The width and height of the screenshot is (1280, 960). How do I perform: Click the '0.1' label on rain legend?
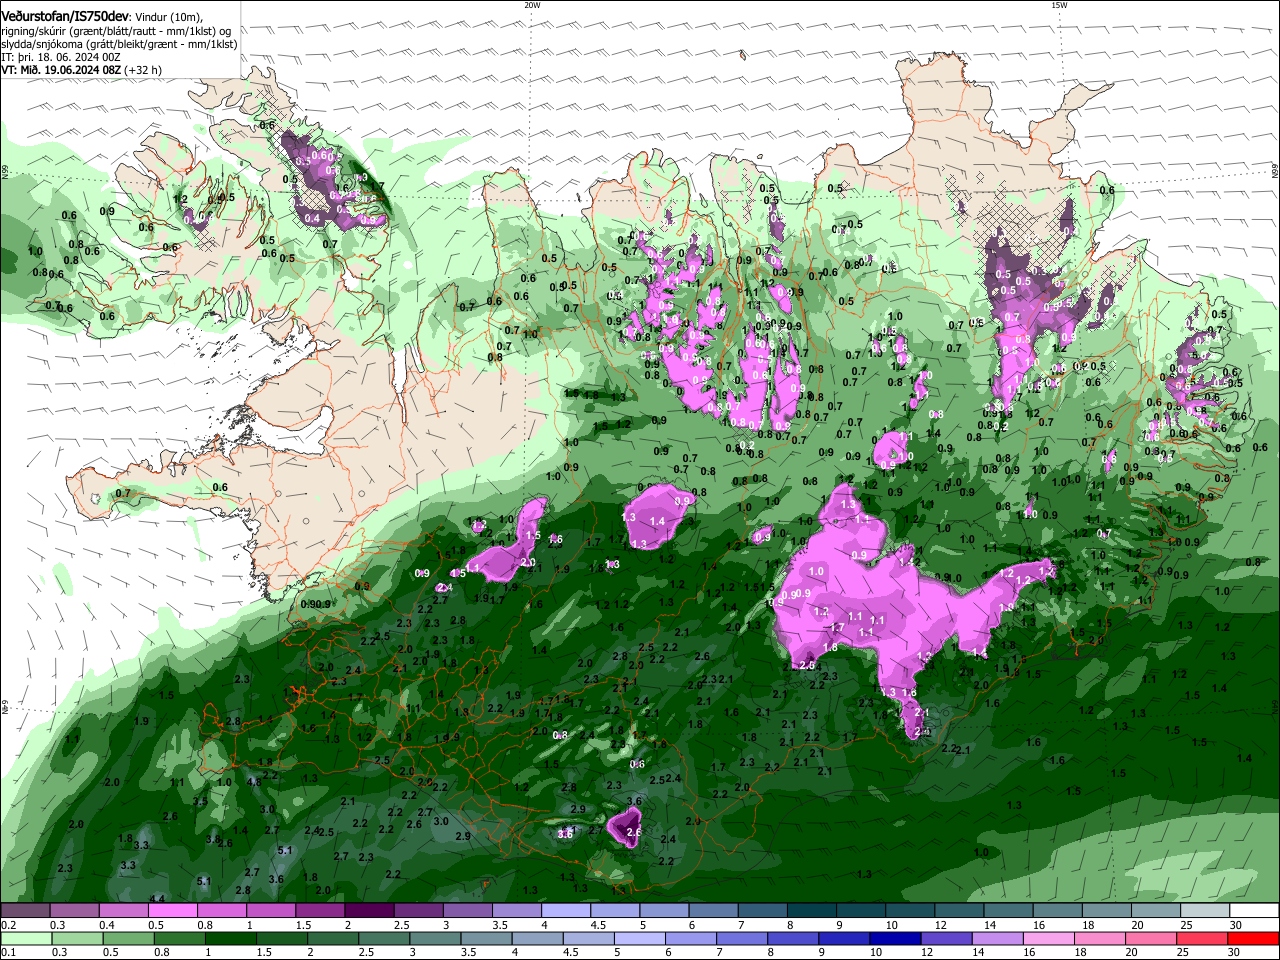click(9, 953)
